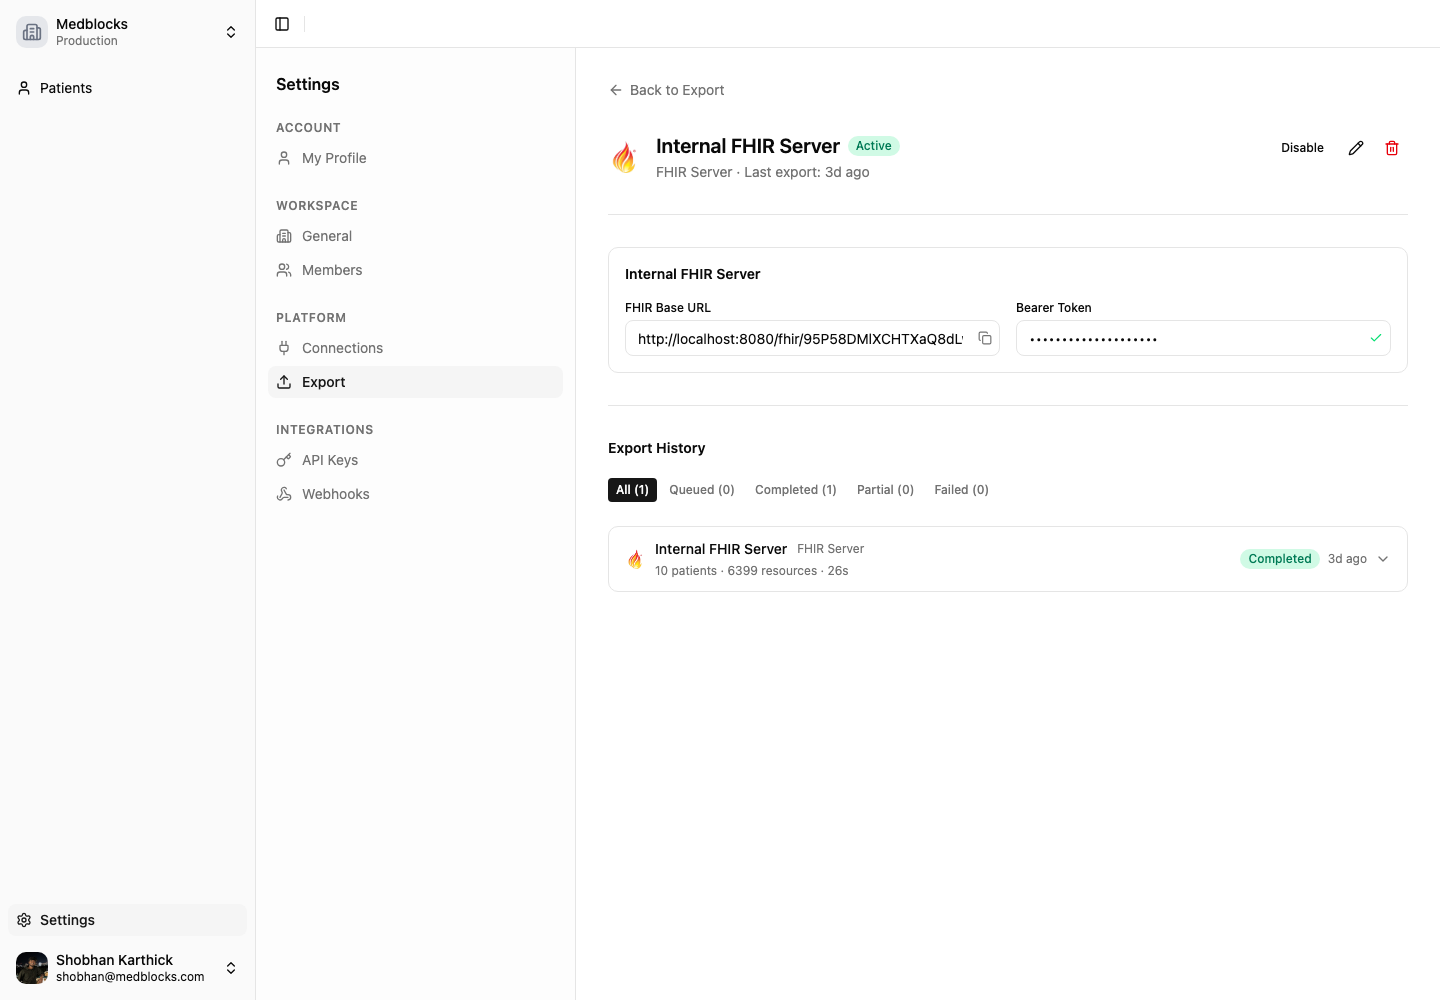The height and width of the screenshot is (1000, 1440).
Task: Click the FHIR flame logo in header
Action: (624, 158)
